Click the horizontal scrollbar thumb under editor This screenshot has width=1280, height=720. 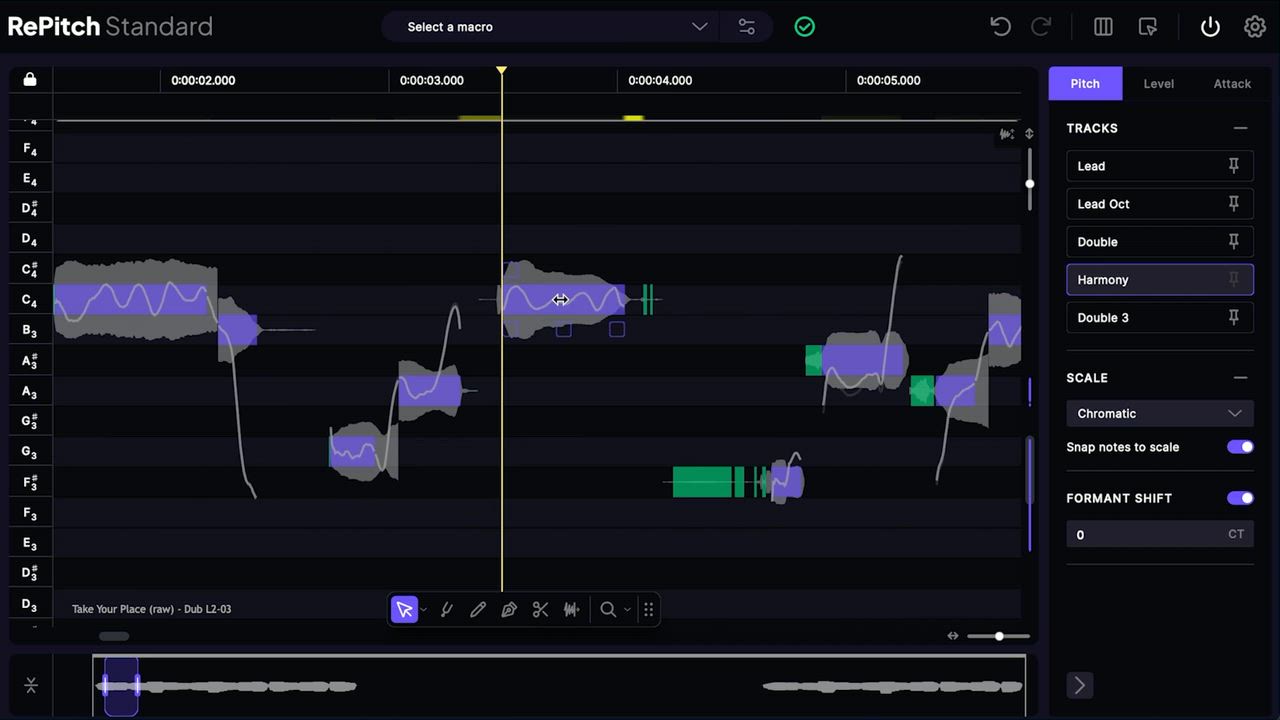click(x=114, y=636)
